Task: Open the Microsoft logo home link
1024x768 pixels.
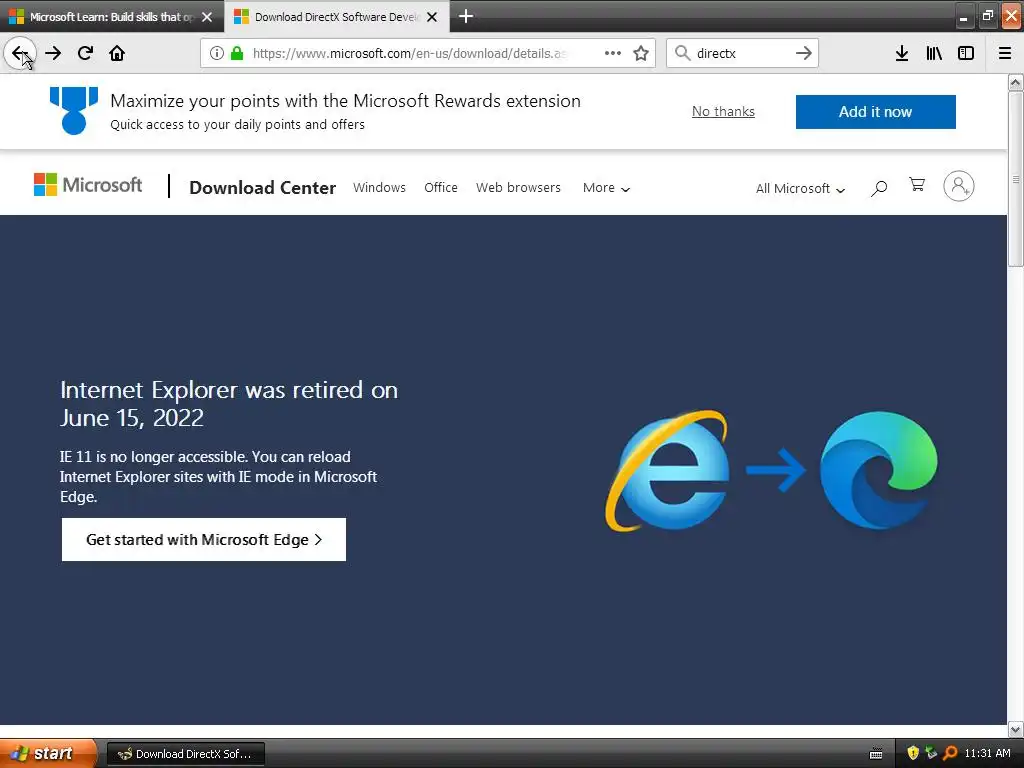Action: click(88, 185)
